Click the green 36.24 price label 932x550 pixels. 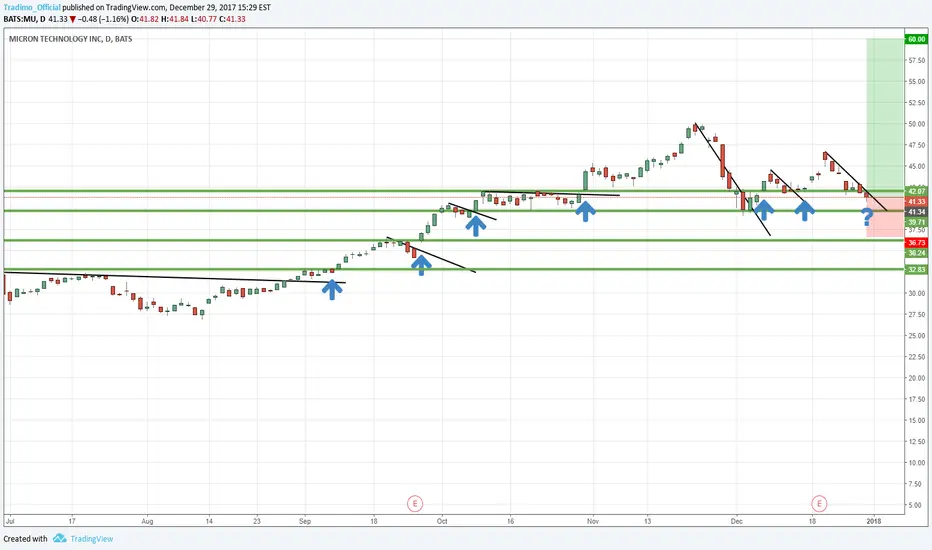916,253
